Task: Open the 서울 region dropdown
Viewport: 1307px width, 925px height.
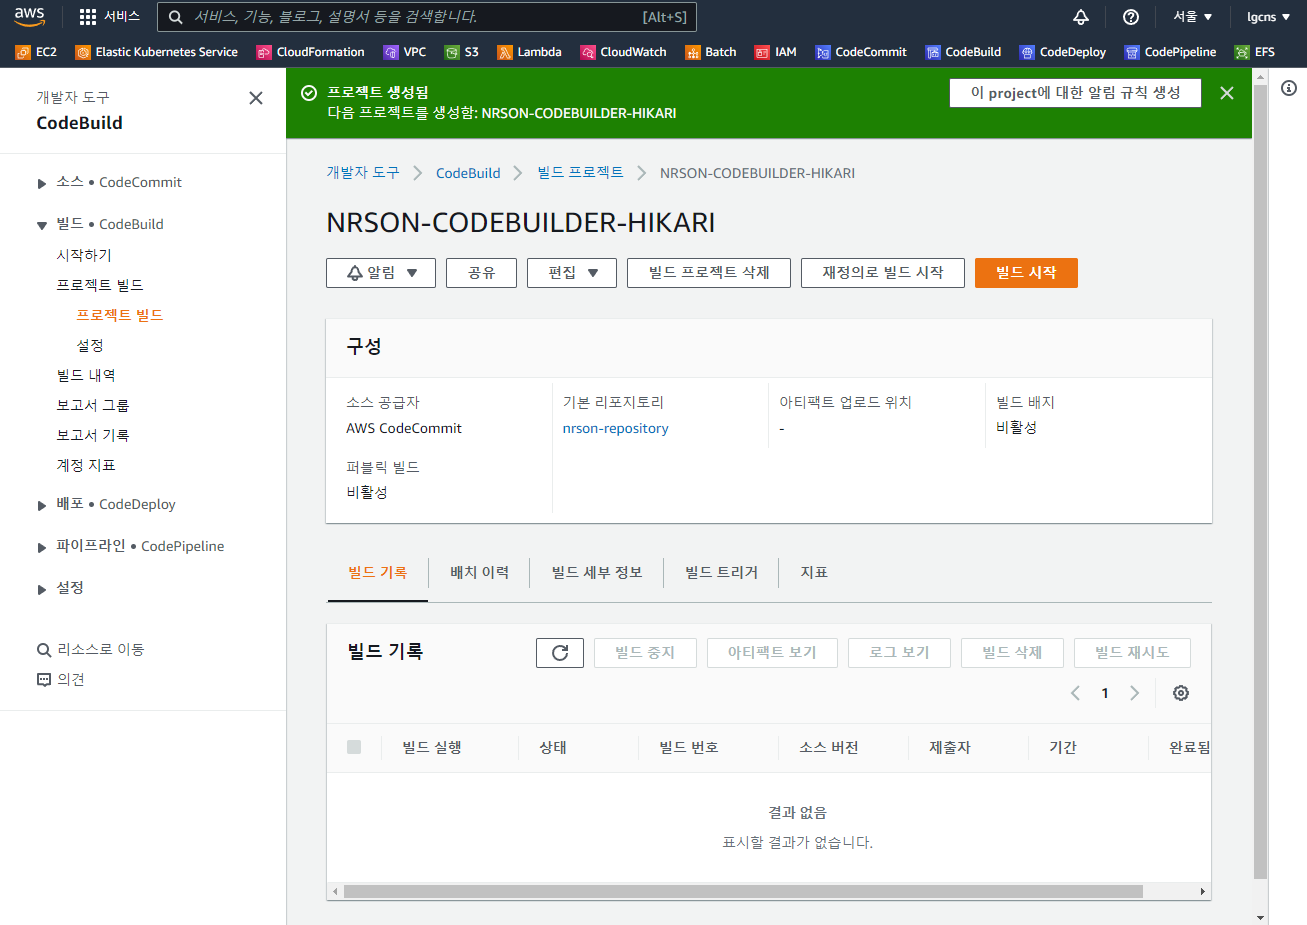Action: click(x=1193, y=17)
